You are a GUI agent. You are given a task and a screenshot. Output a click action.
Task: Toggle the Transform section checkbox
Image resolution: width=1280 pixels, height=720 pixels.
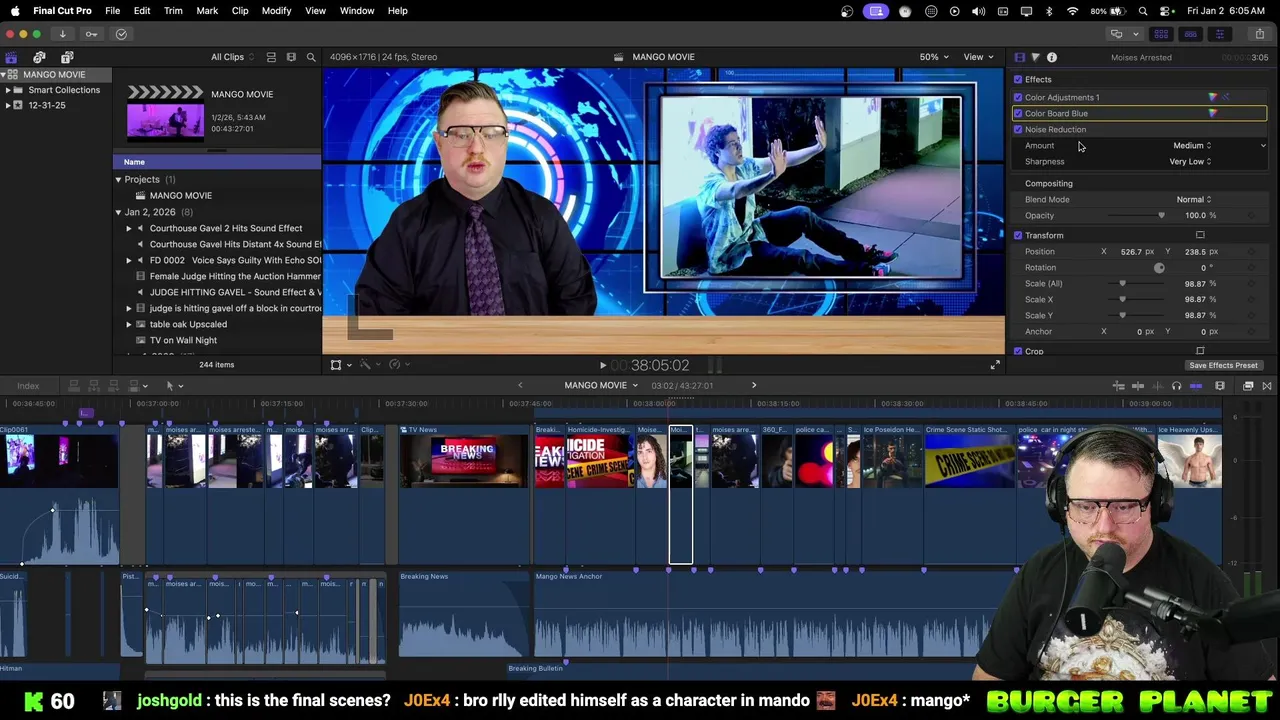coord(1018,235)
